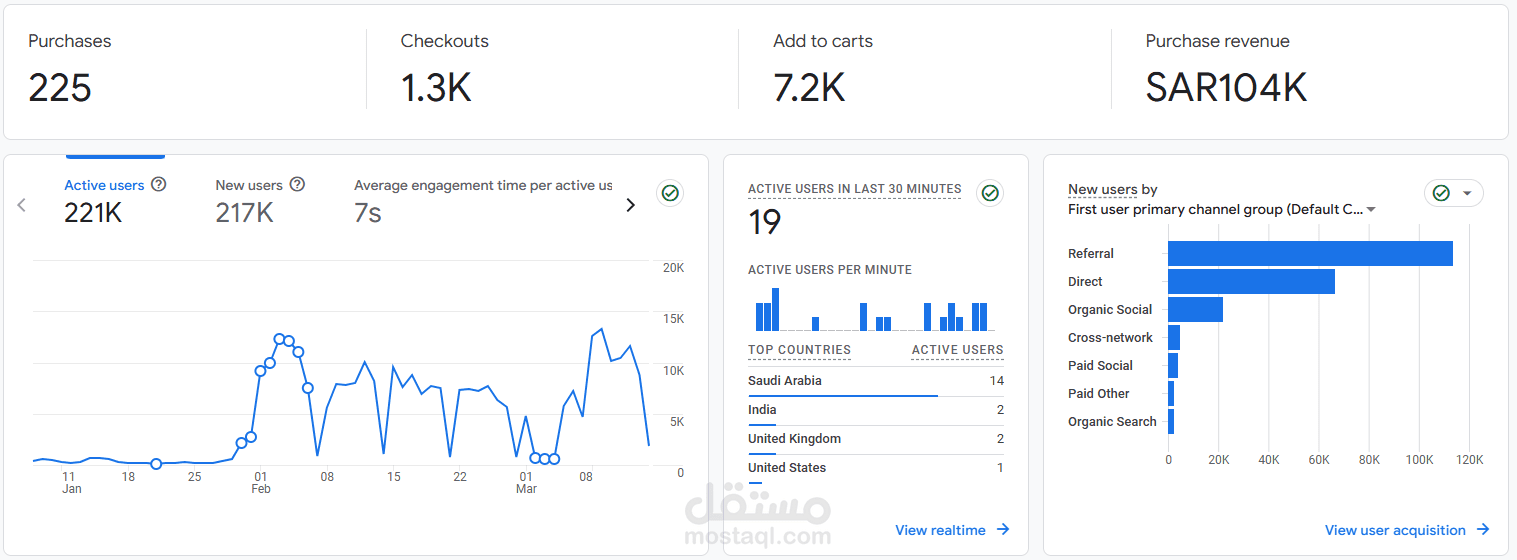Viewport: 1517px width, 560px height.
Task: Click the arrow icon beside View user acquisition
Action: click(x=1483, y=530)
